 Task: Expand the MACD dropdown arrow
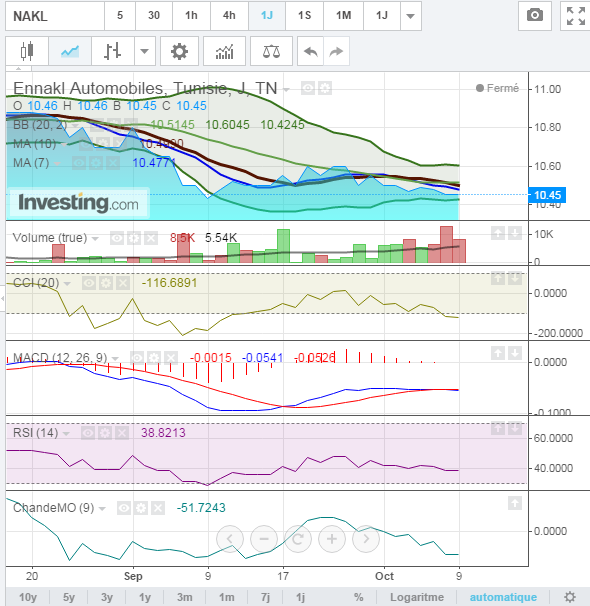[115, 359]
